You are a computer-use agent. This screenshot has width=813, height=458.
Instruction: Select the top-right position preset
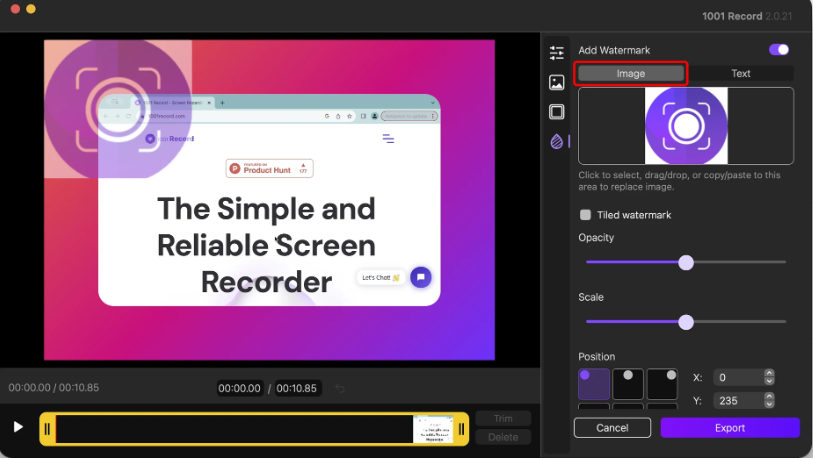pos(662,384)
